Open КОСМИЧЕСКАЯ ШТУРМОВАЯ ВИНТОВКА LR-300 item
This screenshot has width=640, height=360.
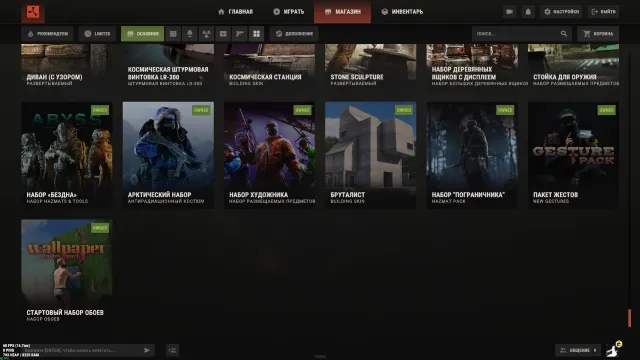pos(168,67)
